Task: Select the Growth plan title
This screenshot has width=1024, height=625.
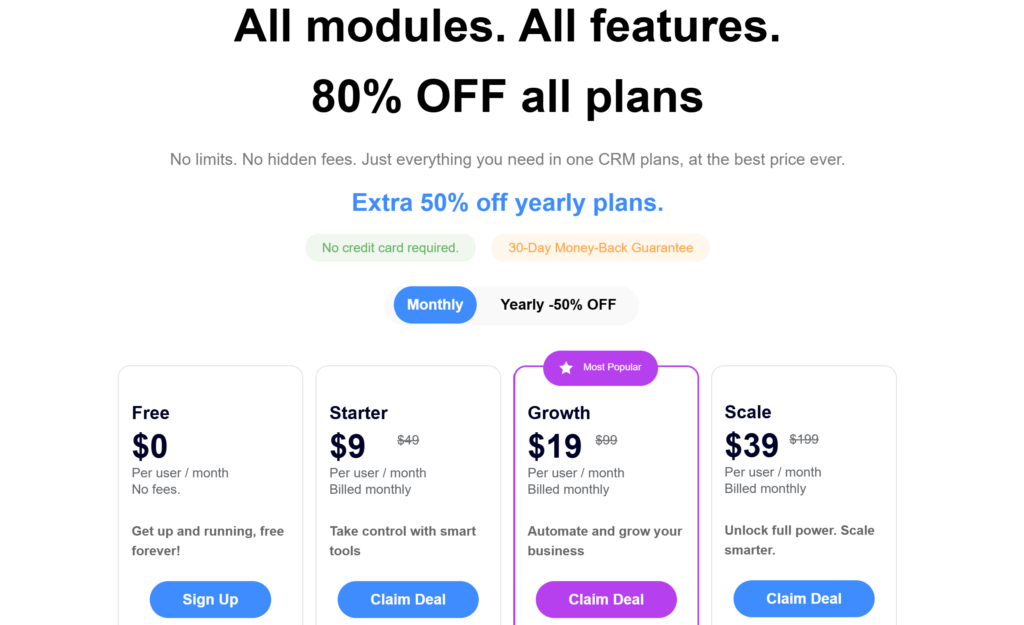Action: pyautogui.click(x=559, y=413)
